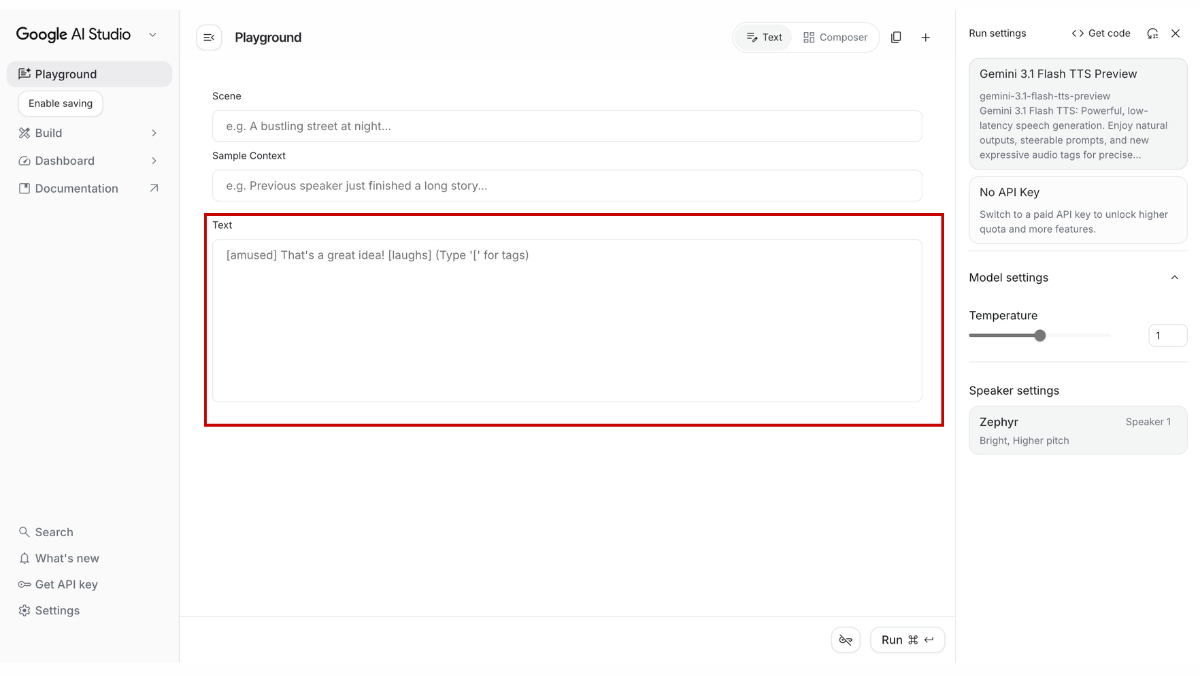Click the copy/compare icon next to Composer
The image size is (1200, 675).
(896, 37)
